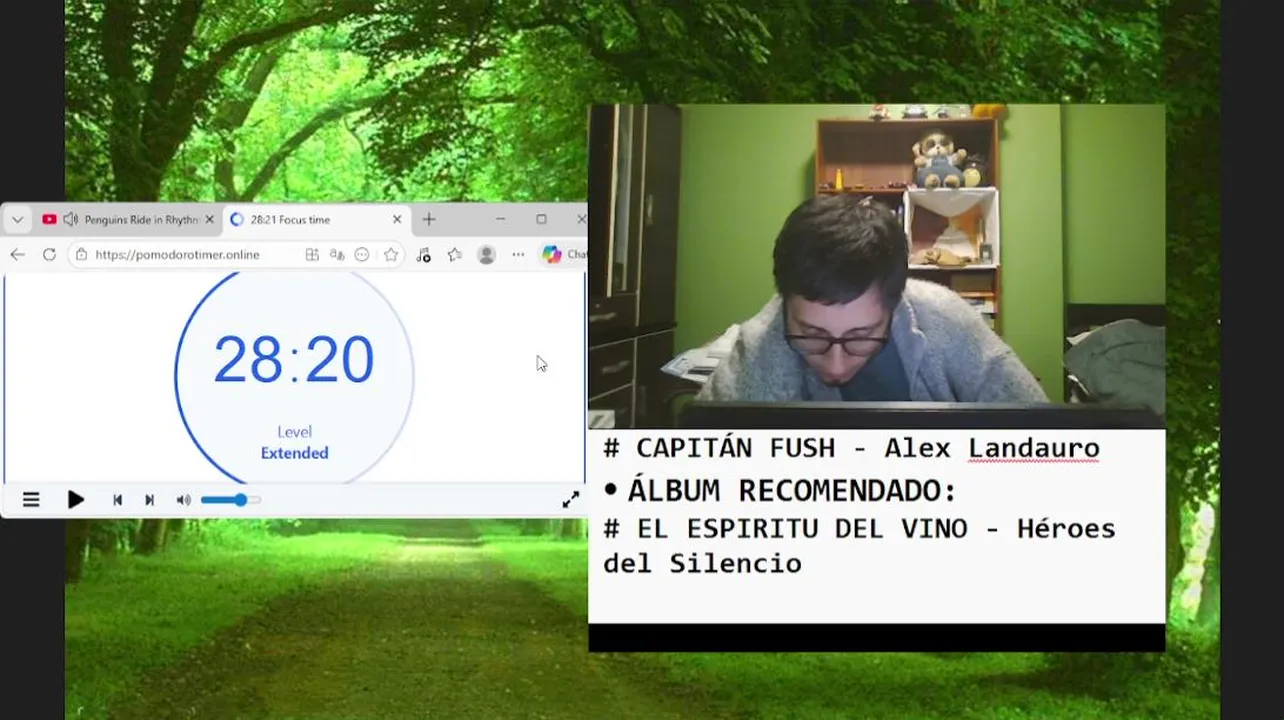Viewport: 1284px width, 720px height.
Task: Close the Focus time tab
Action: (397, 219)
